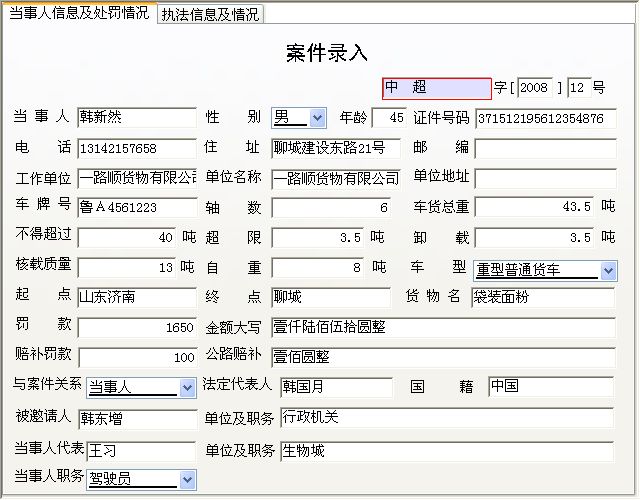Click the 当事人 name field
640x500 pixels.
[136, 118]
